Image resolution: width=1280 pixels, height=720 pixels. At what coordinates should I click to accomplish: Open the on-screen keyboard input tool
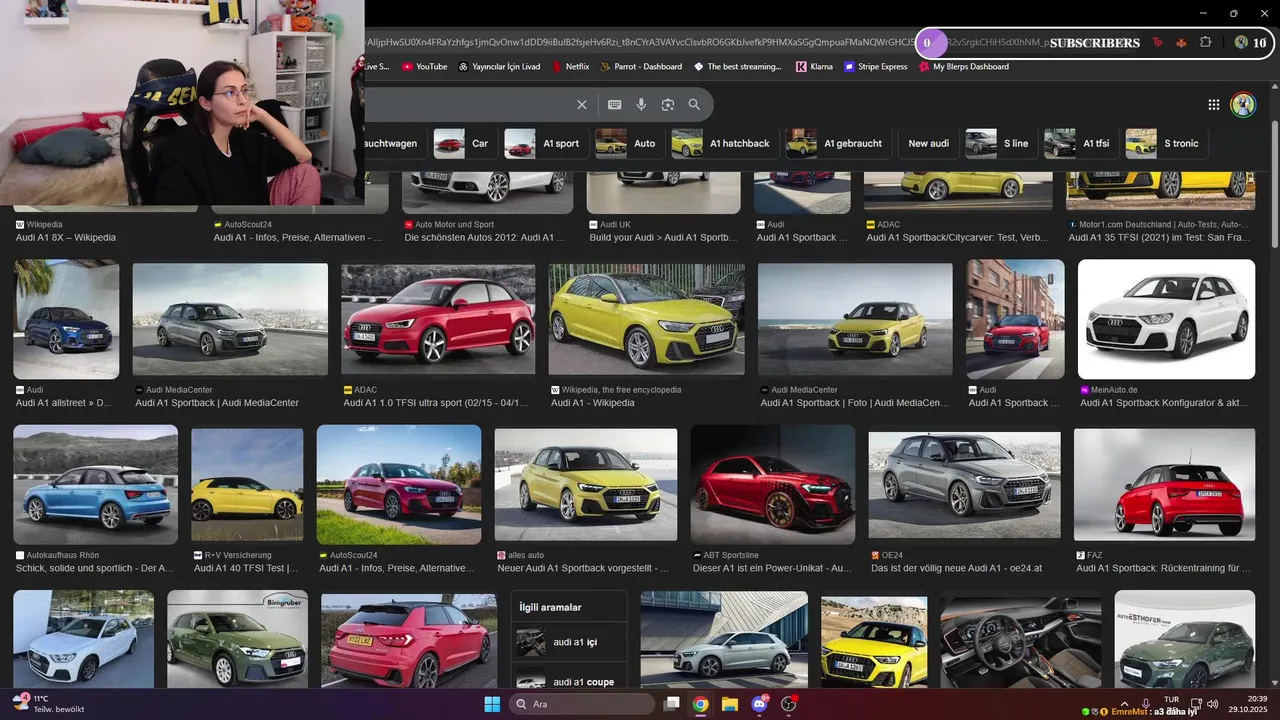coord(614,105)
